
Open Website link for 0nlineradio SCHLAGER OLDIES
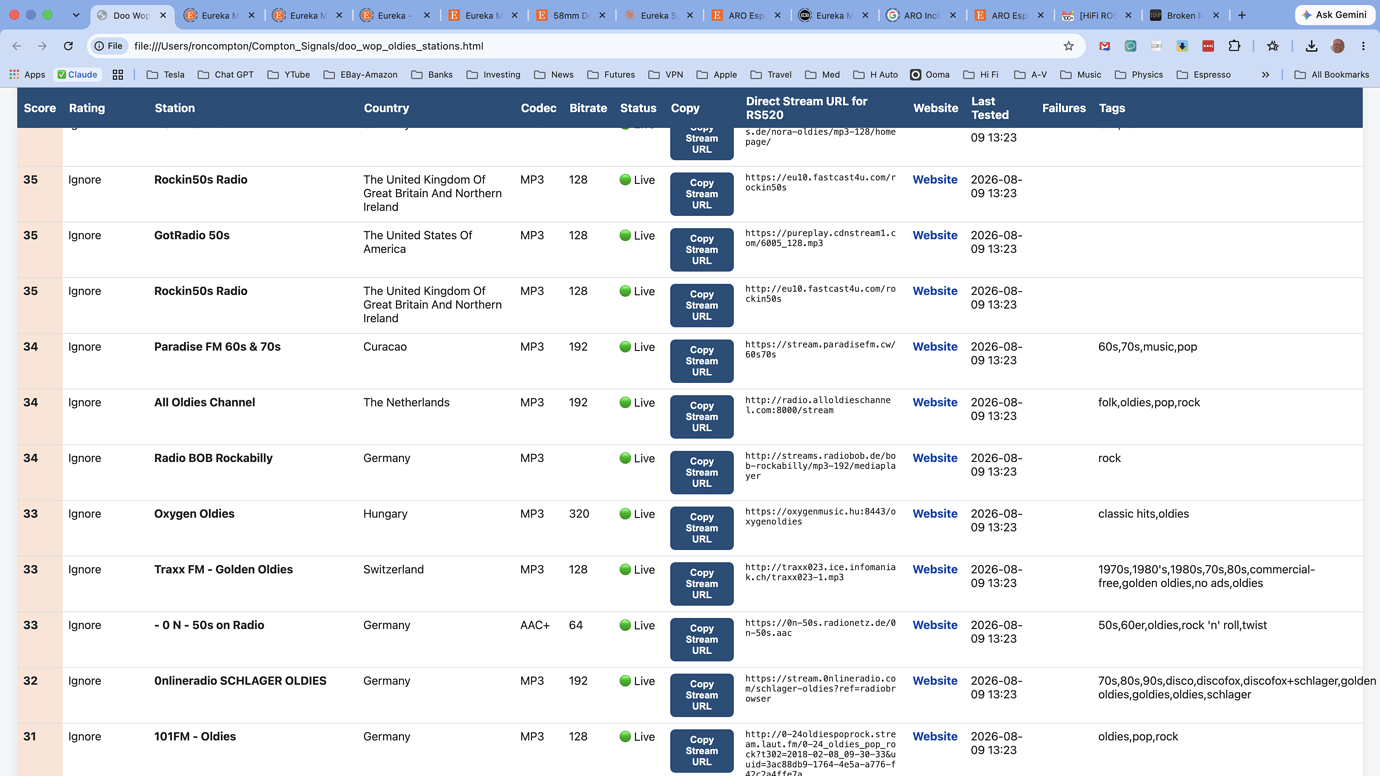click(934, 681)
